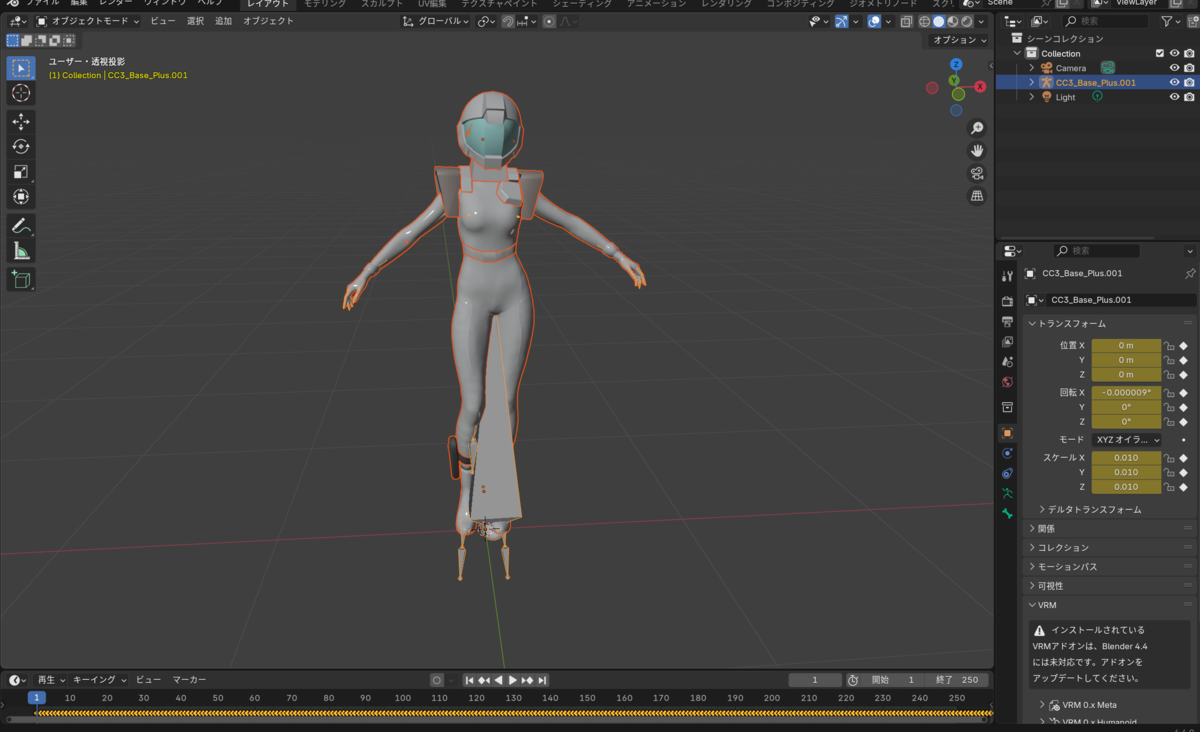Open the timeline Marker (マーカー) menu
The image size is (1200, 732).
(189, 680)
